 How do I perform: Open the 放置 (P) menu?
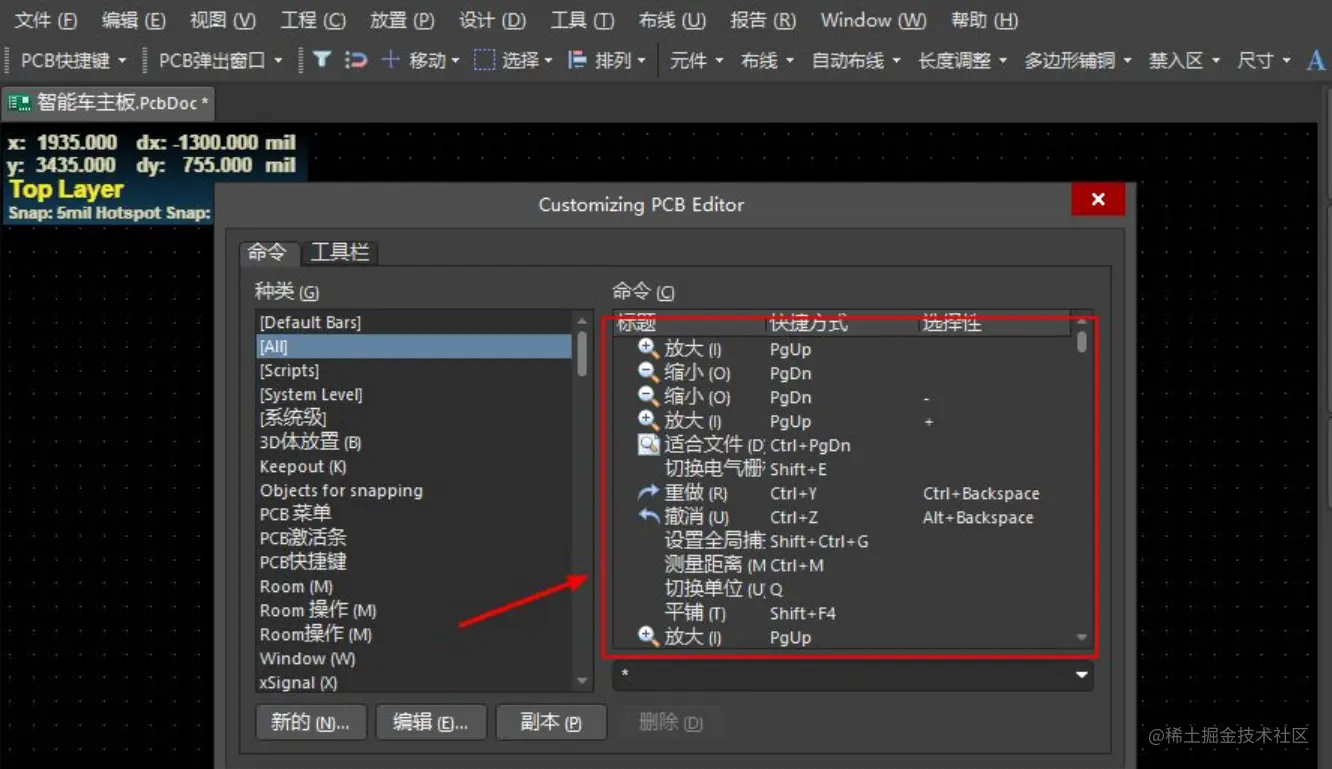402,20
